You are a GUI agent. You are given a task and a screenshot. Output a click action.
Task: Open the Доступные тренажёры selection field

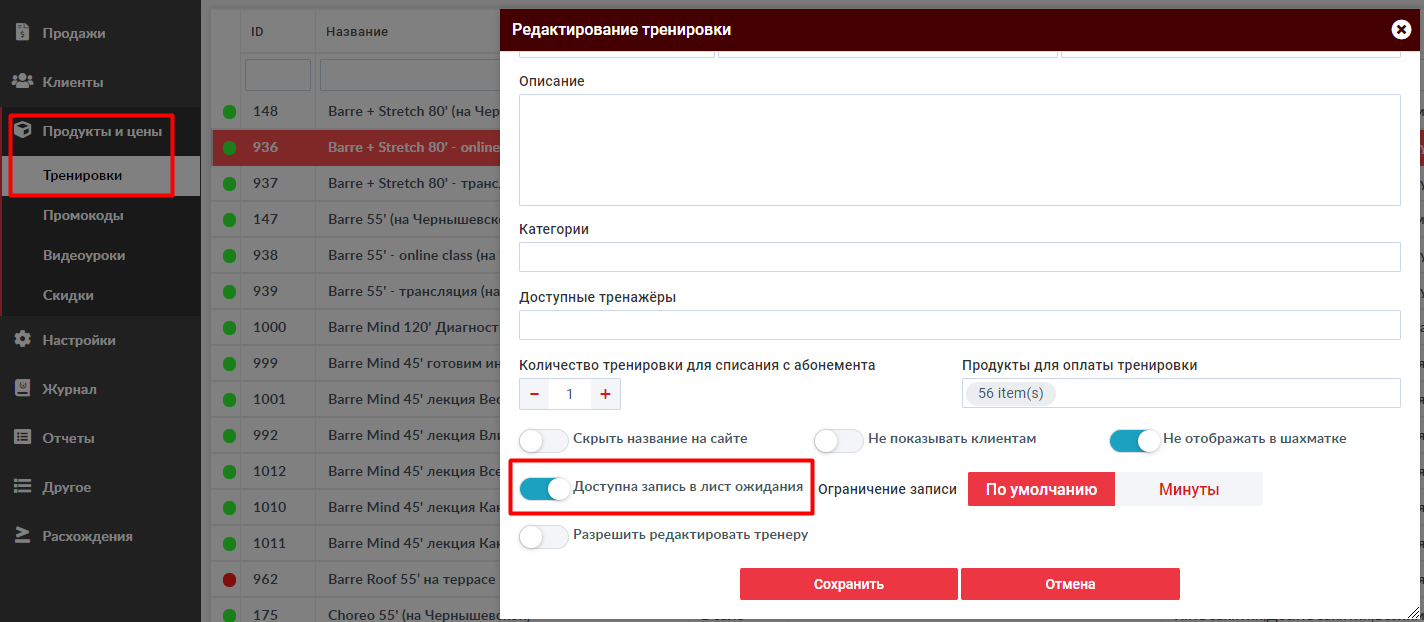[x=958, y=325]
